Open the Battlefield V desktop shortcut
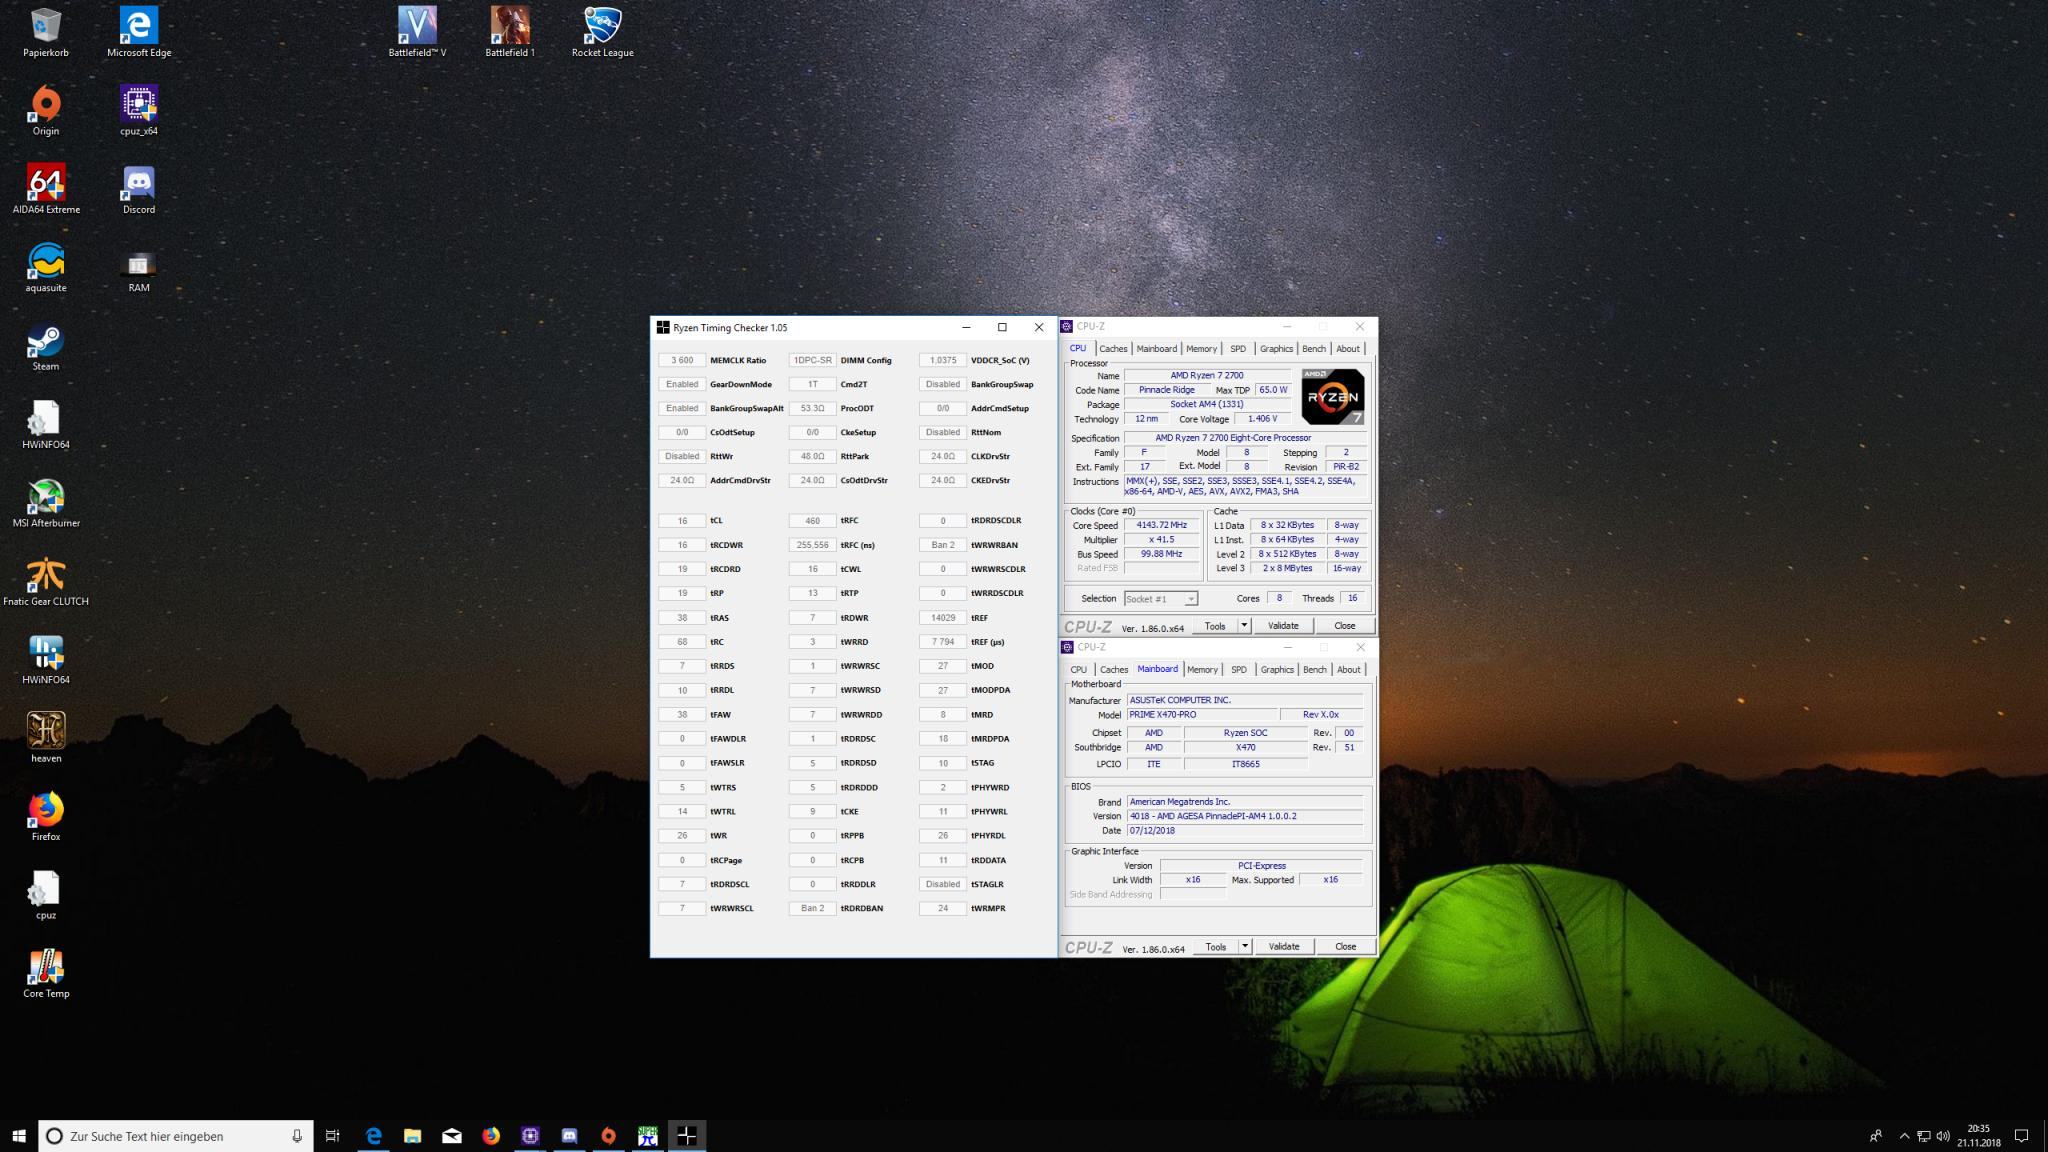Image resolution: width=2048 pixels, height=1152 pixels. pos(417,32)
